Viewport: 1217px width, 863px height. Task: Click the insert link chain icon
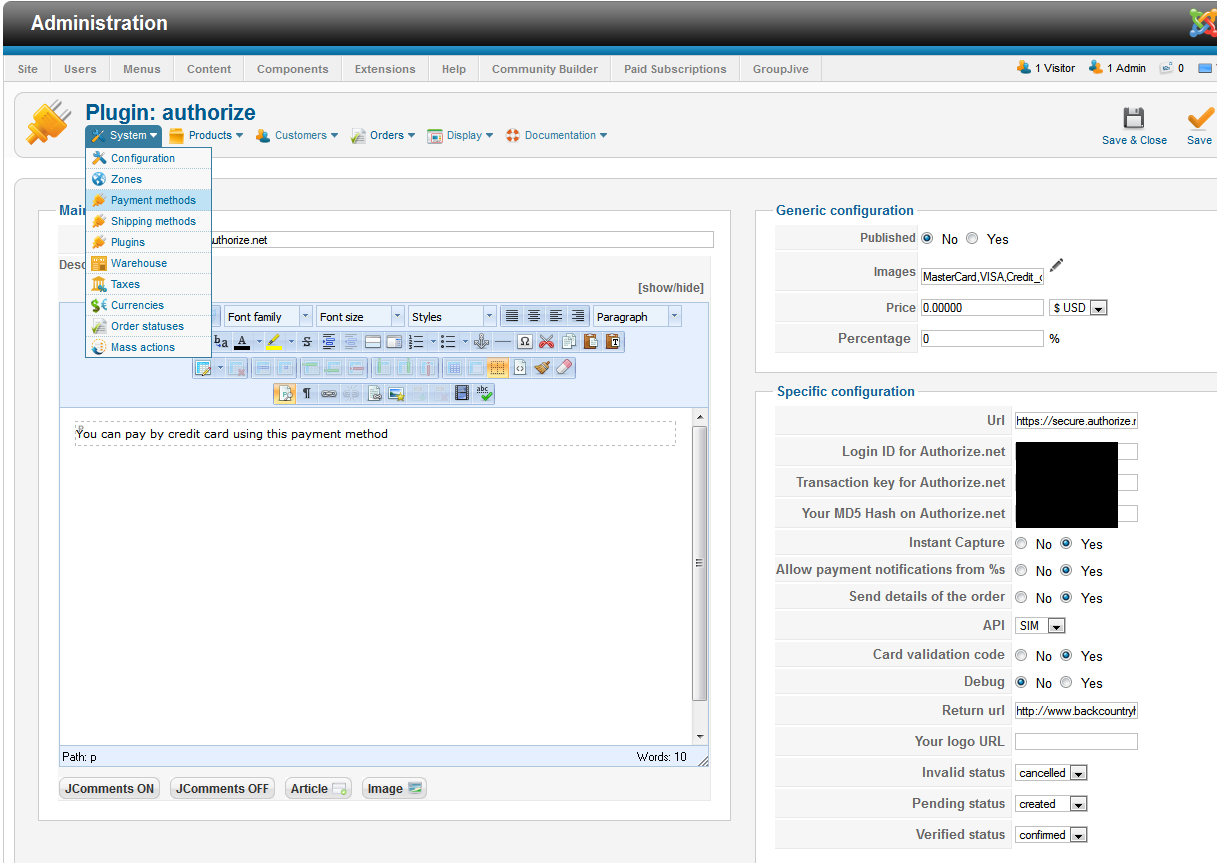pyautogui.click(x=328, y=394)
